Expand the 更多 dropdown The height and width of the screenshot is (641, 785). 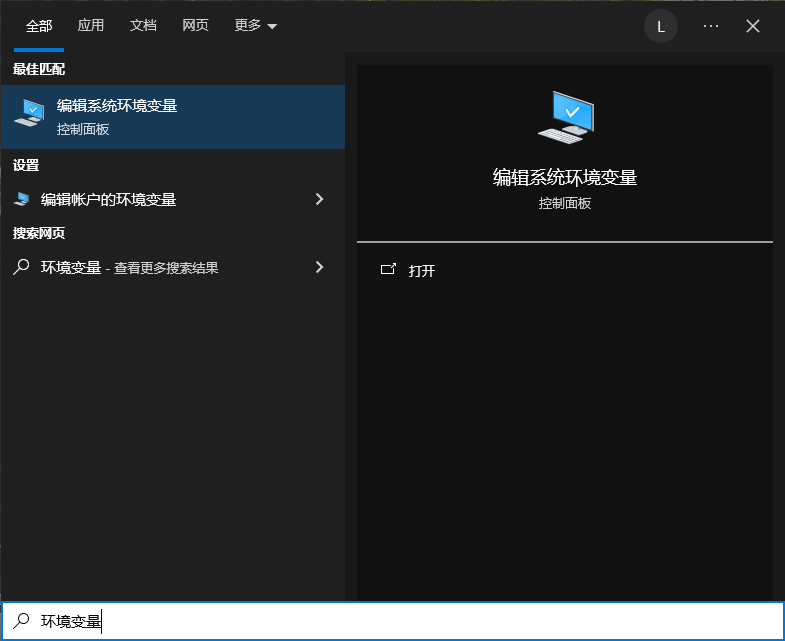pos(256,26)
